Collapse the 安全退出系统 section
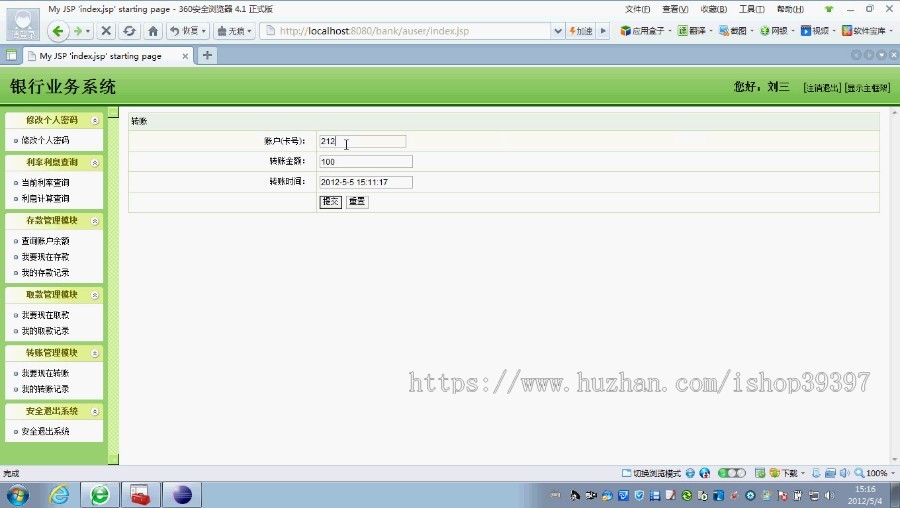This screenshot has height=508, width=900. [95, 412]
